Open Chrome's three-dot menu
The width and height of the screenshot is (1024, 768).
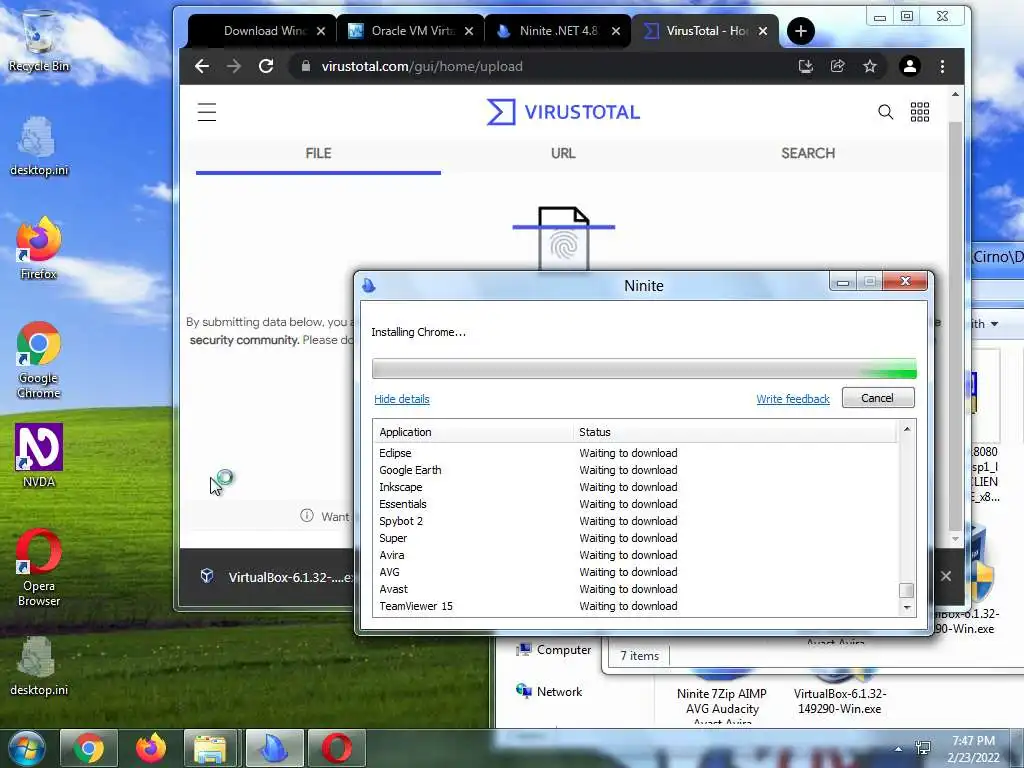pyautogui.click(x=942, y=66)
